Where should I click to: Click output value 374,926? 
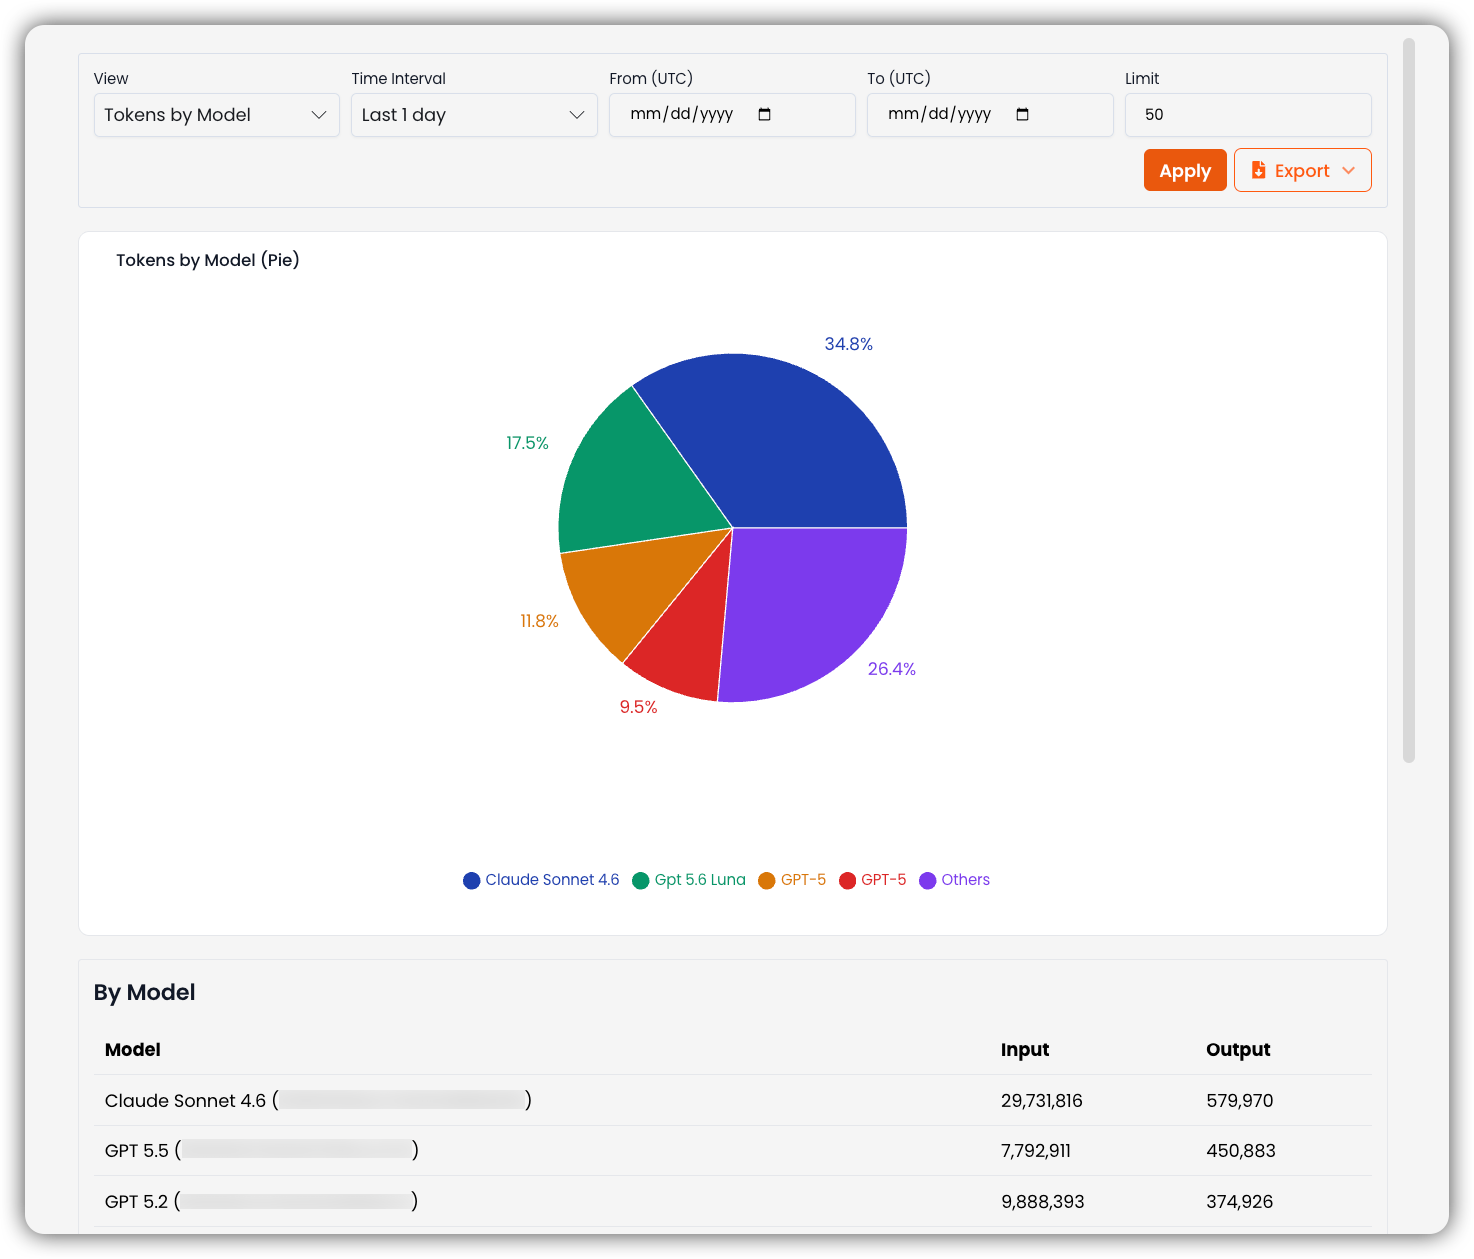(x=1240, y=1202)
